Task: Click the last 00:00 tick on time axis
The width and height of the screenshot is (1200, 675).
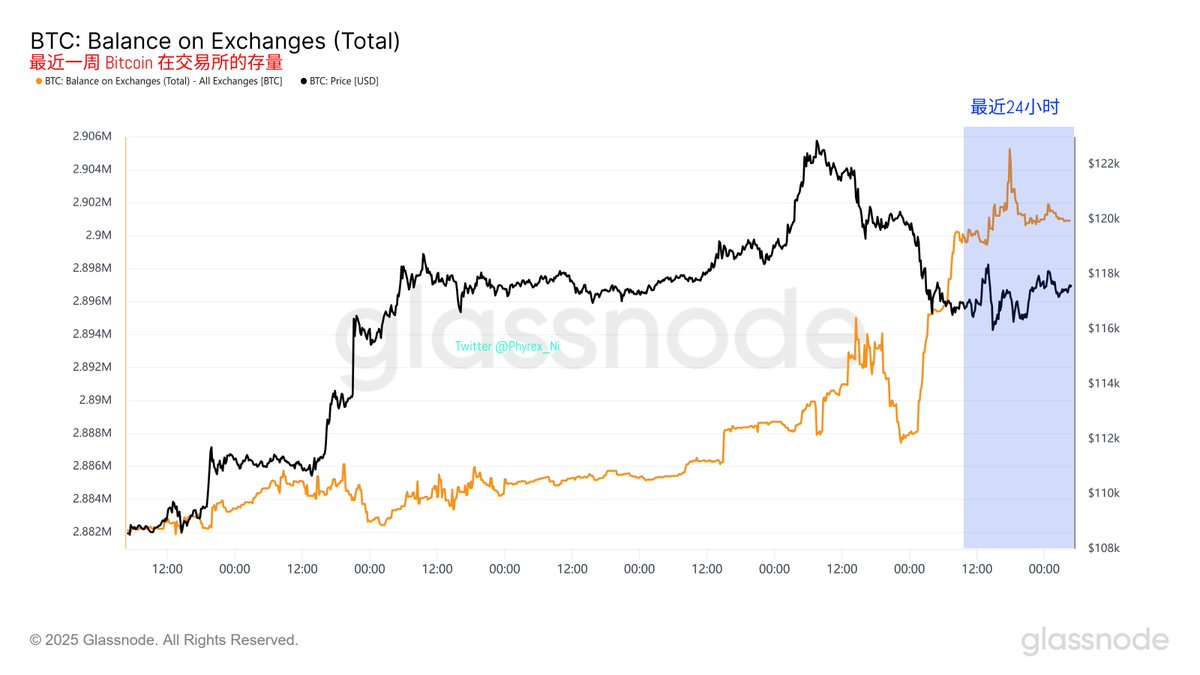Action: 1044,569
